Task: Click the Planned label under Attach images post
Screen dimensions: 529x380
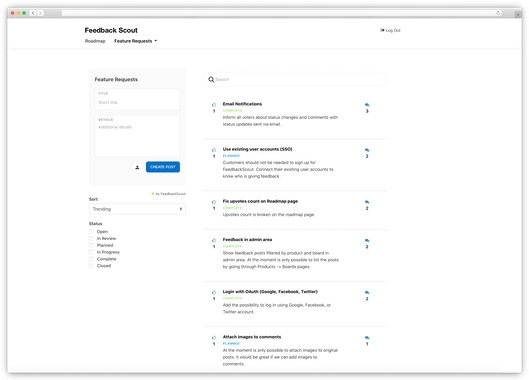Action: click(231, 344)
